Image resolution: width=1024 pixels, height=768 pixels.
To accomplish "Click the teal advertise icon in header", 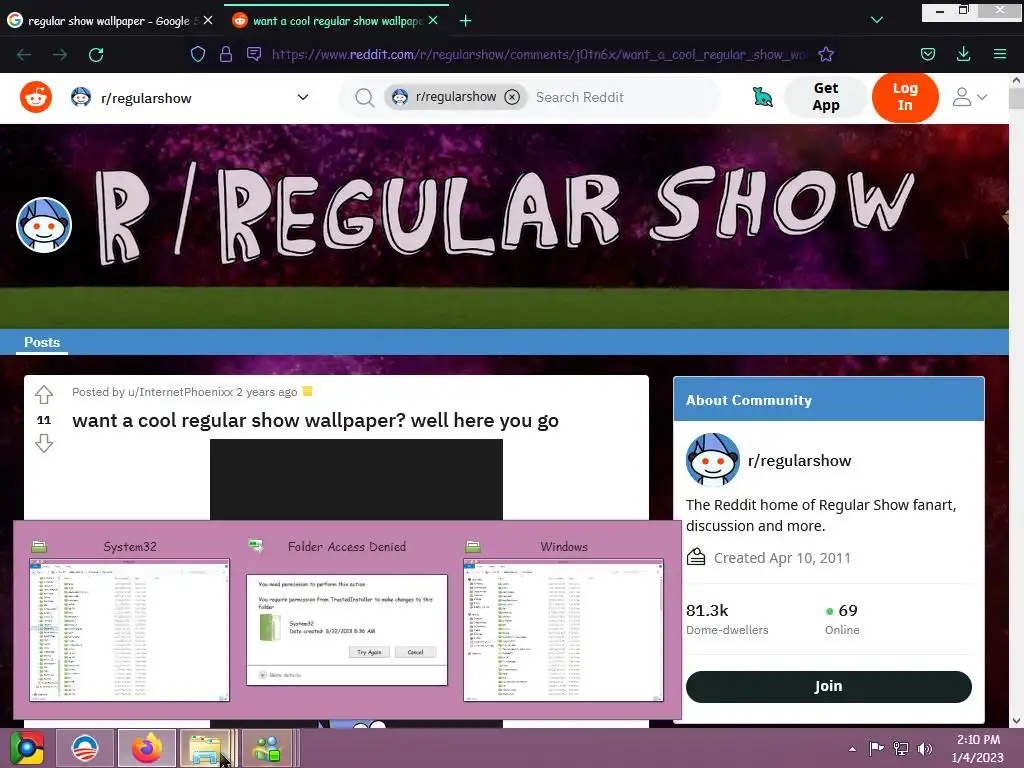I will pyautogui.click(x=762, y=97).
